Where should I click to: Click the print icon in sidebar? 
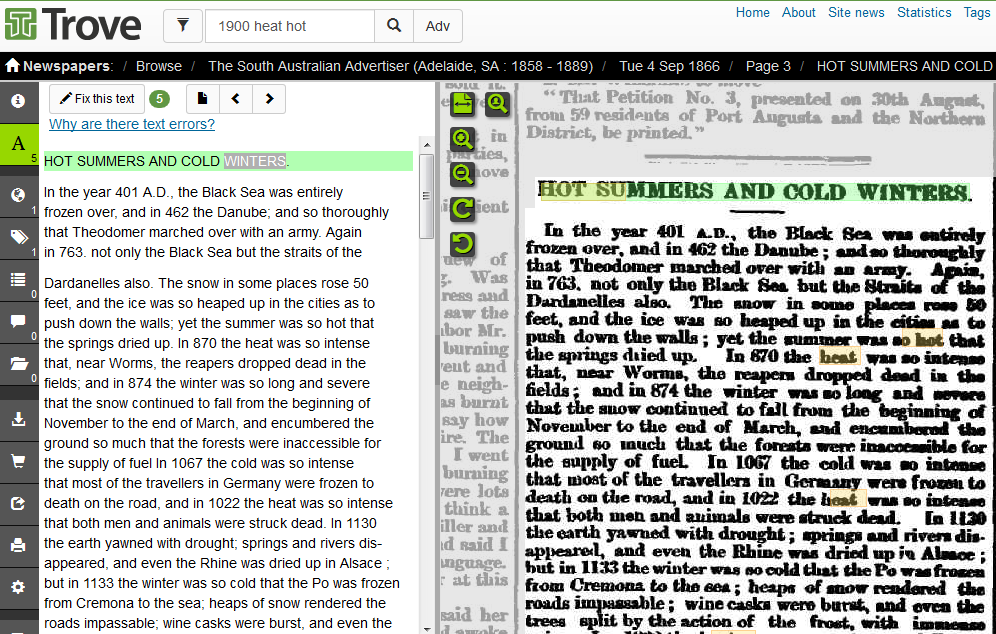coord(18,545)
